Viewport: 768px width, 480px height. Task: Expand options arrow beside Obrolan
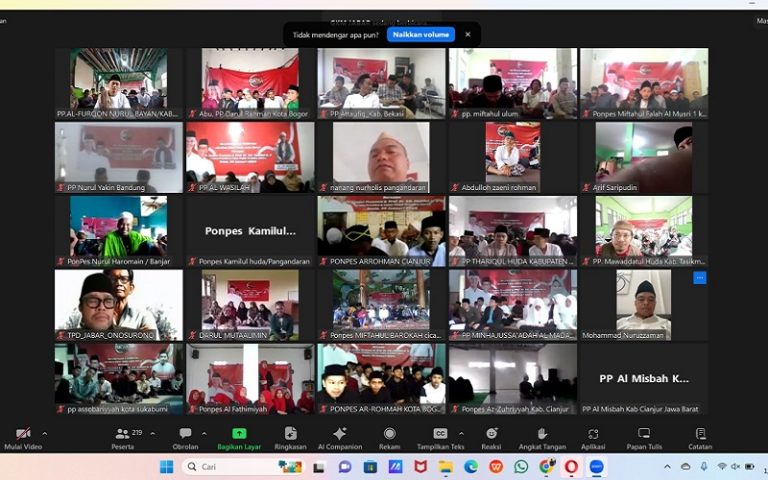(205, 433)
